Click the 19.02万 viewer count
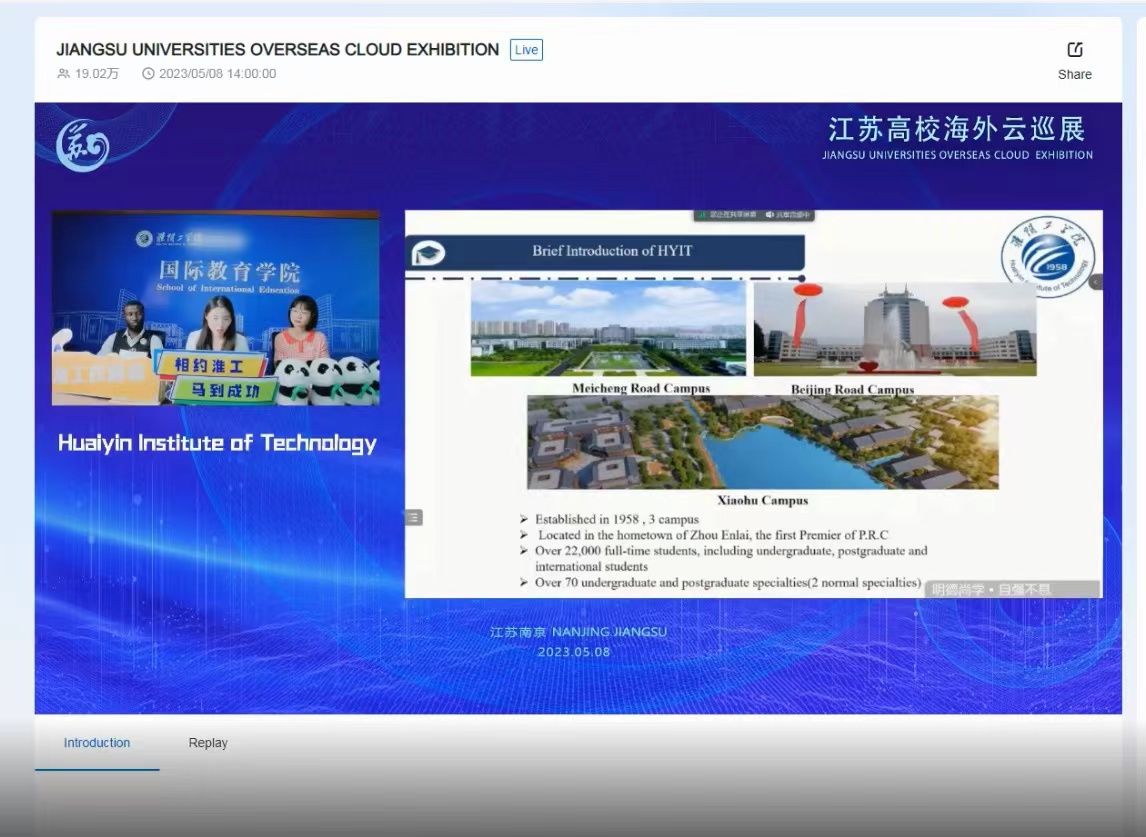 click(x=96, y=74)
